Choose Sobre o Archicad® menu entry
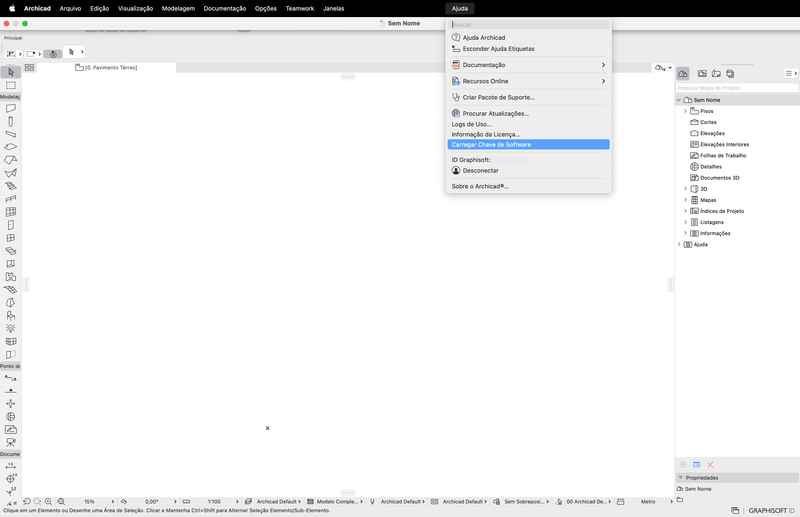800x517 pixels. coord(529,186)
